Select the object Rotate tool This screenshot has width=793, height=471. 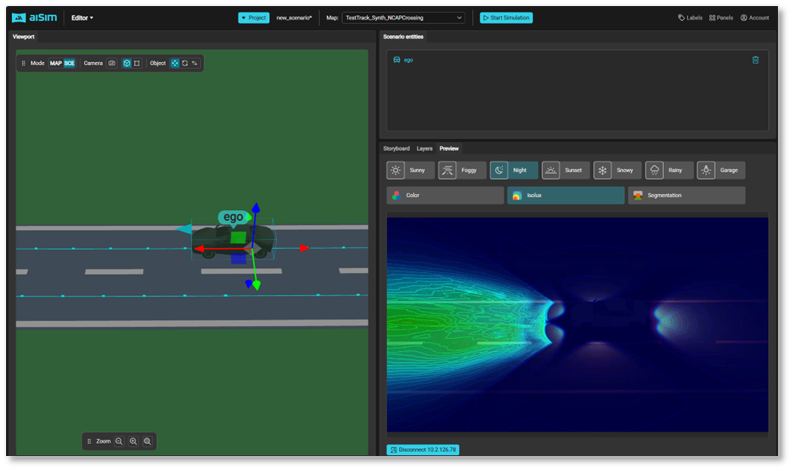pyautogui.click(x=185, y=63)
